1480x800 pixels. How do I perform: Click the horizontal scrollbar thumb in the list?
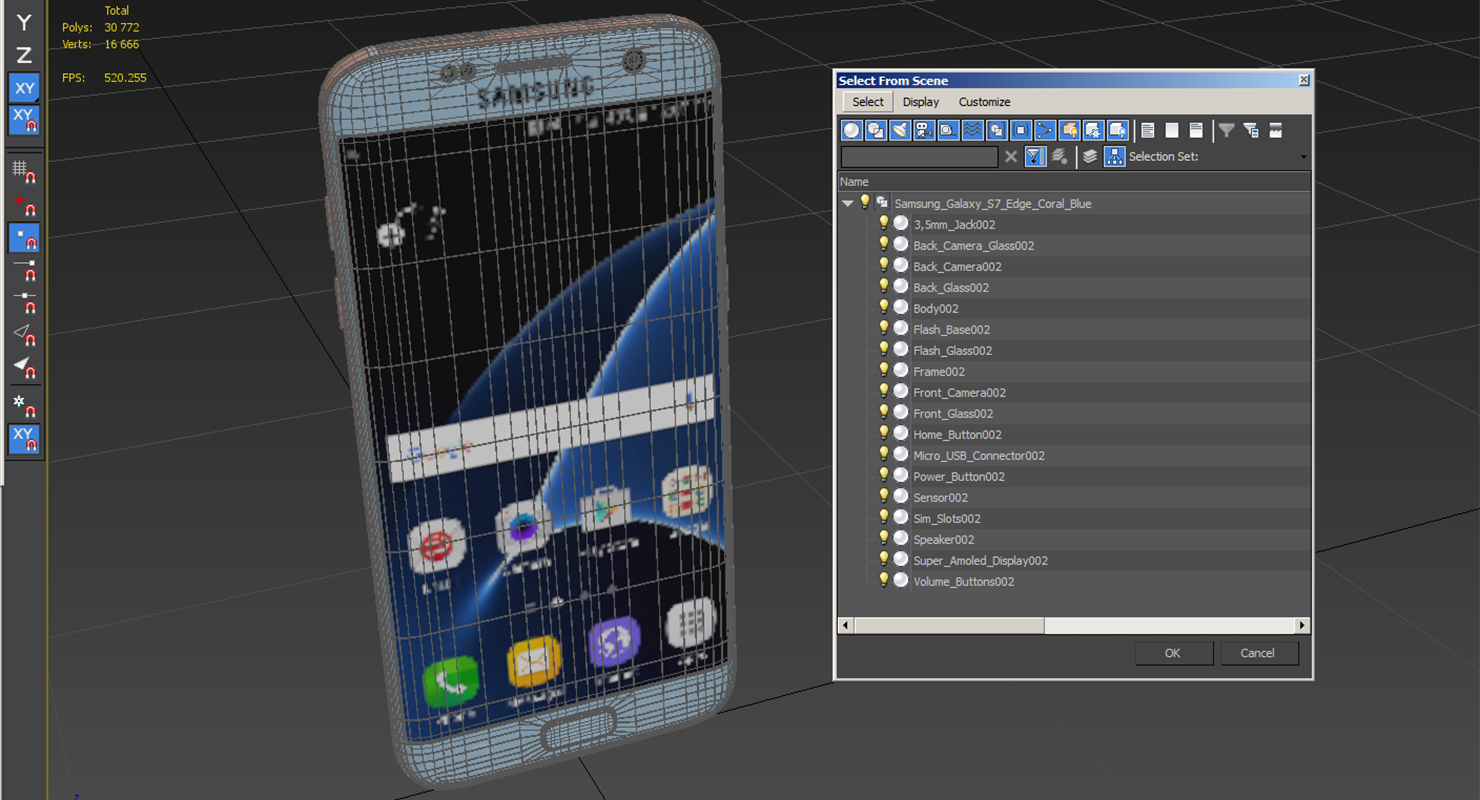coord(949,625)
